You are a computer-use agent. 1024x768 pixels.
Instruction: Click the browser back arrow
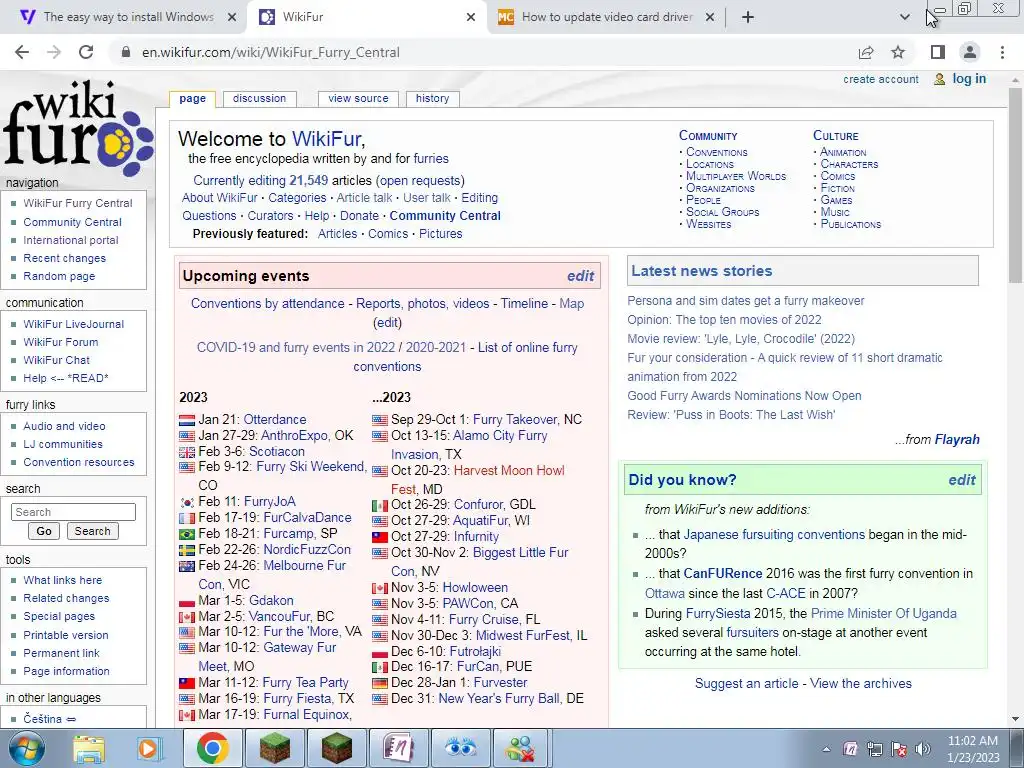click(22, 52)
